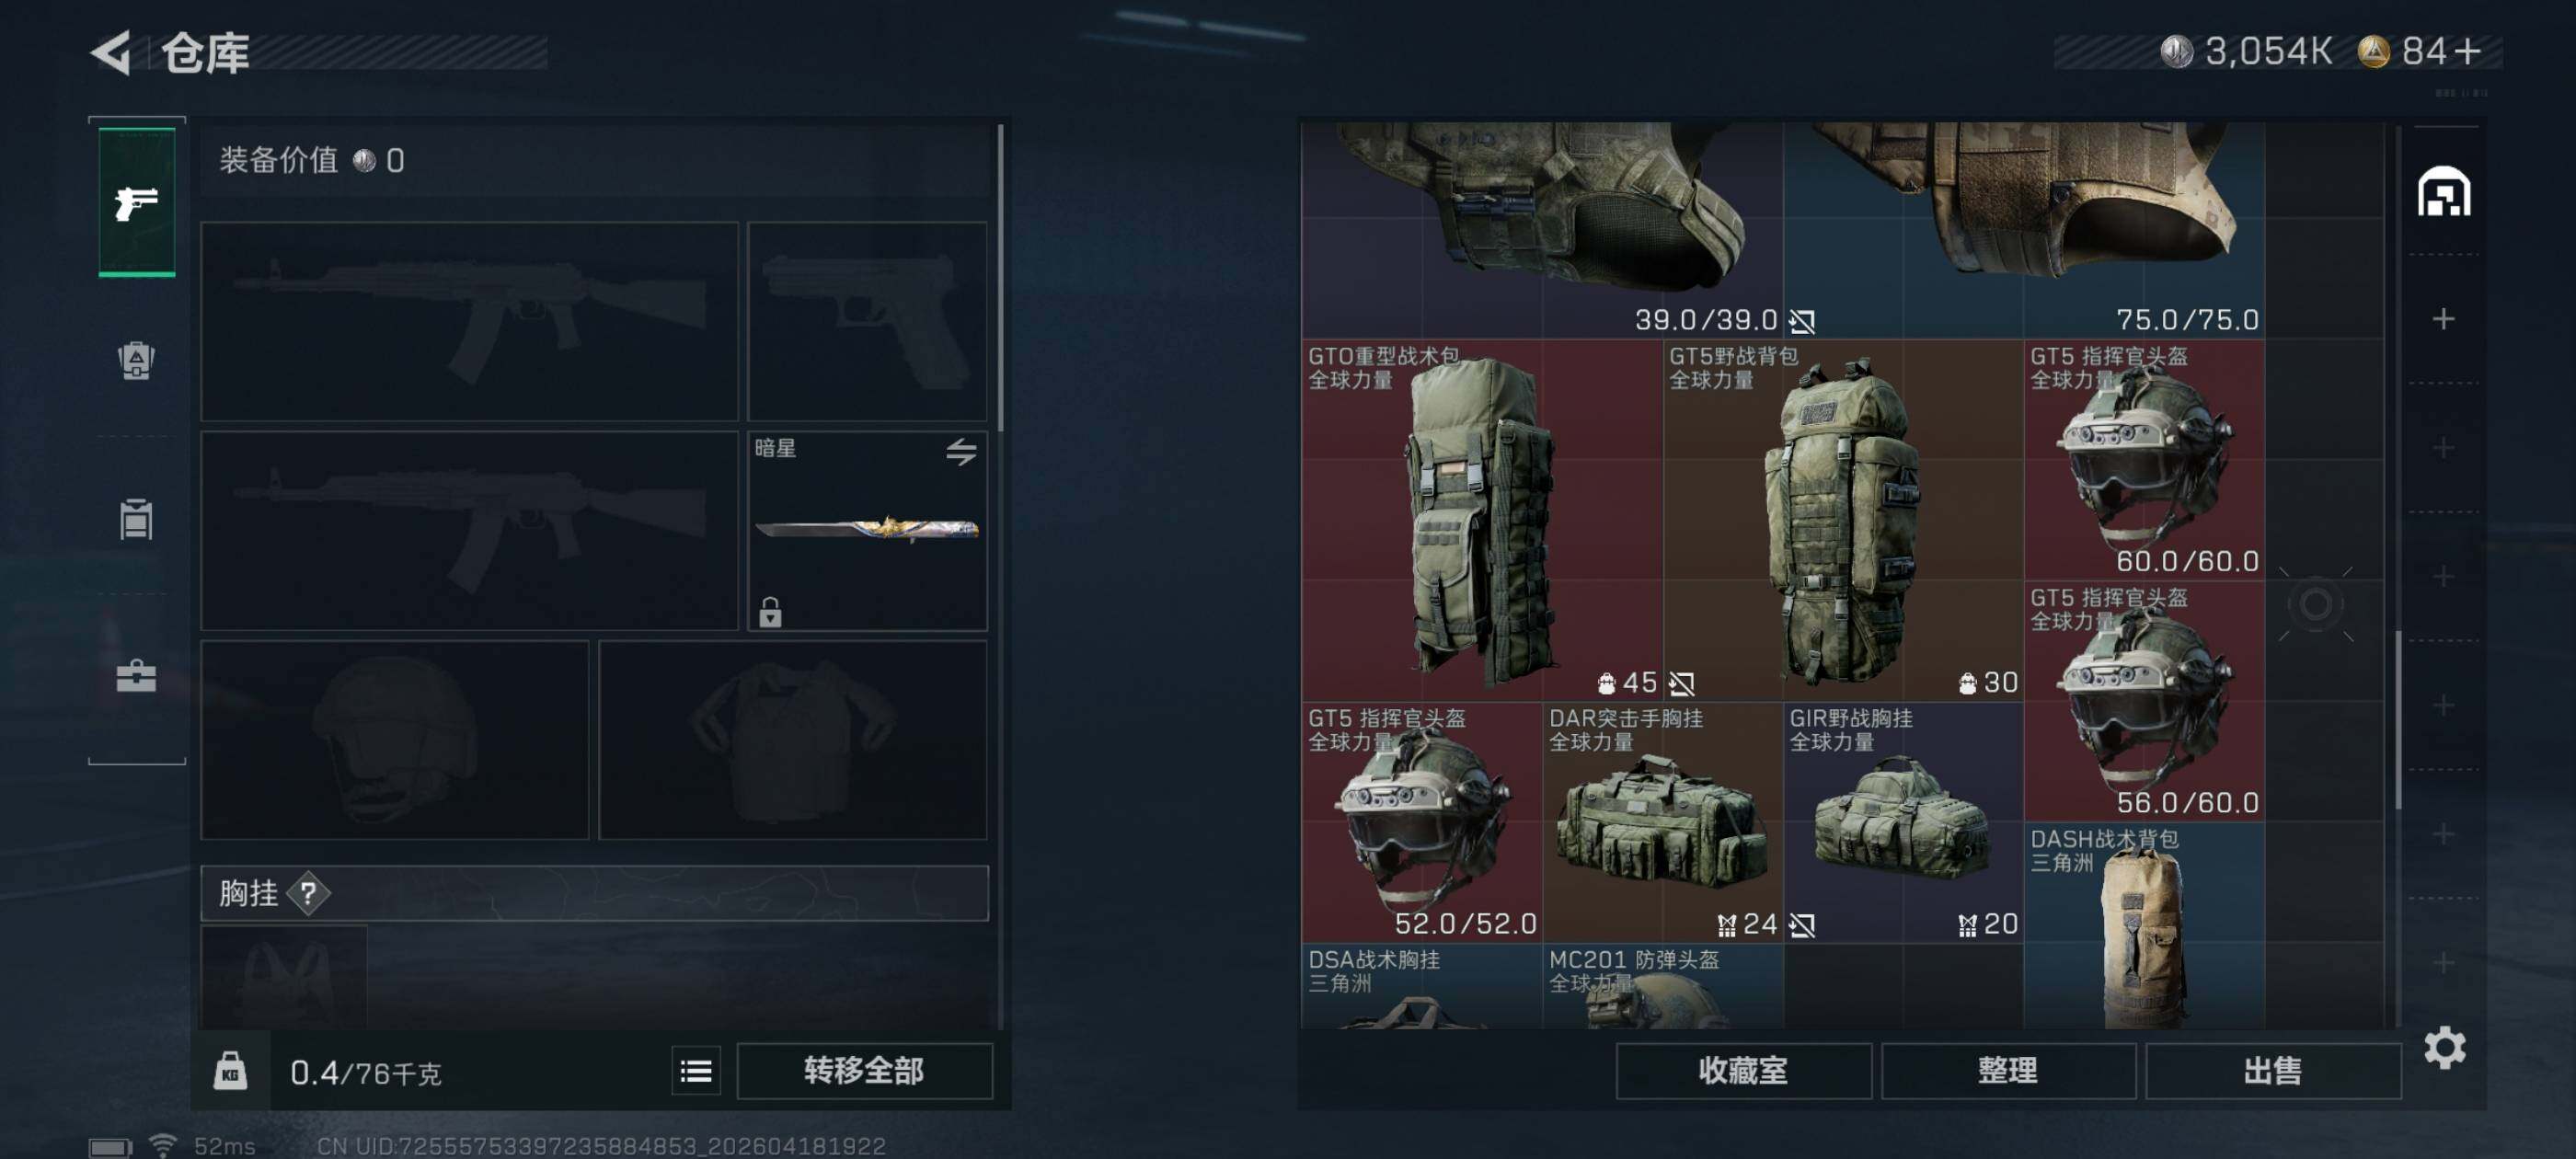Open stash settings gear icon

pos(2445,1047)
